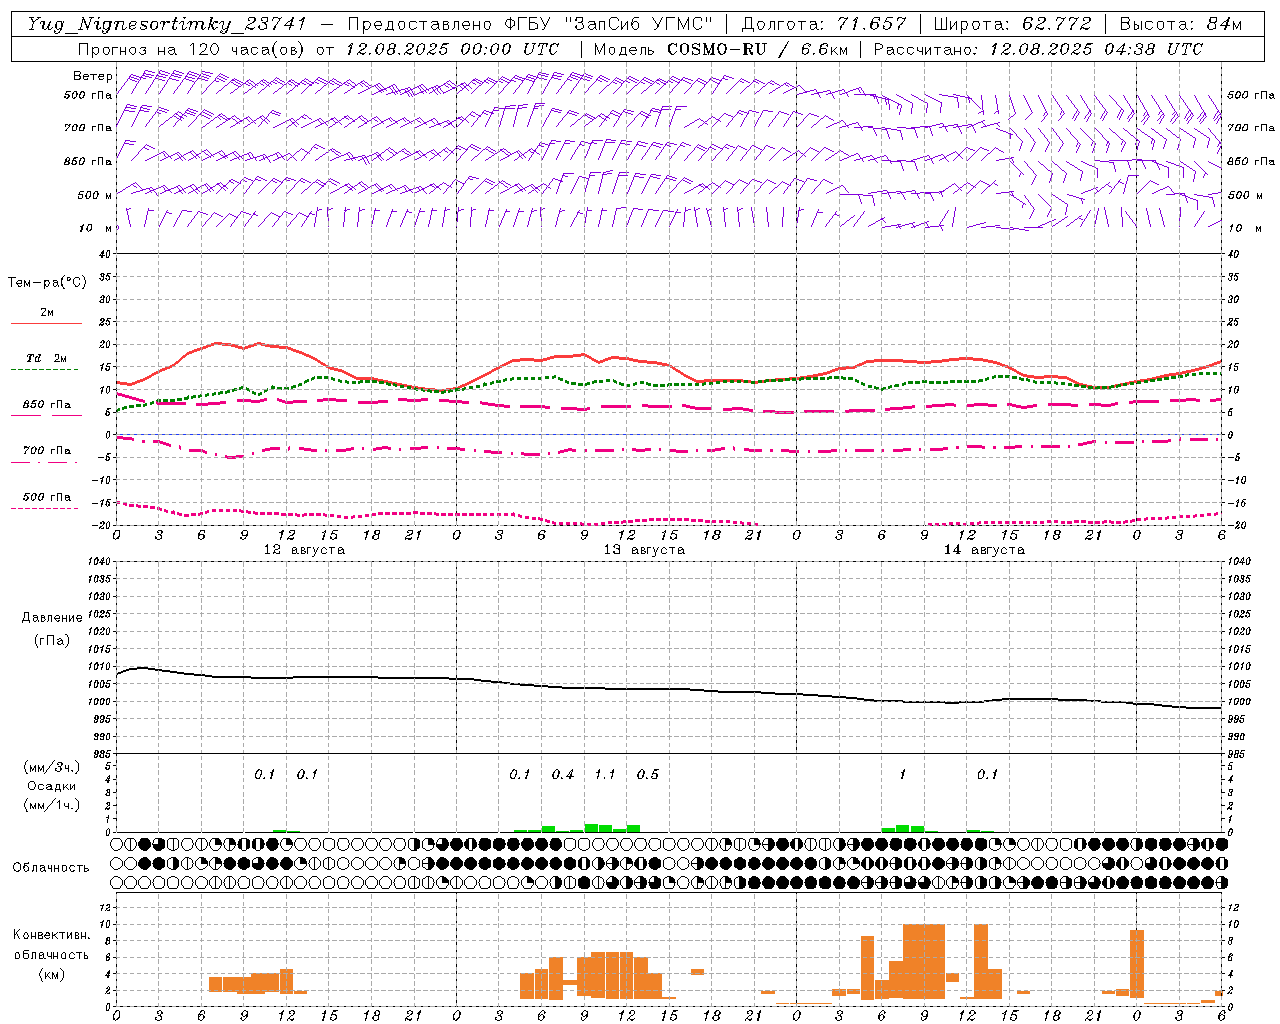The image size is (1280, 1024).
Task: Click the (мм/3ч.) precipitation unit label
Action: 51,767
